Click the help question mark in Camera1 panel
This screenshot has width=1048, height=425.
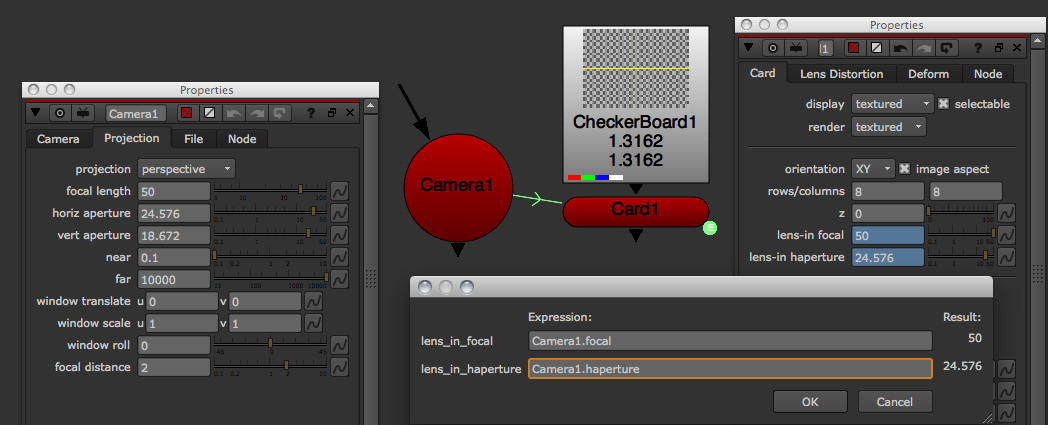[312, 113]
